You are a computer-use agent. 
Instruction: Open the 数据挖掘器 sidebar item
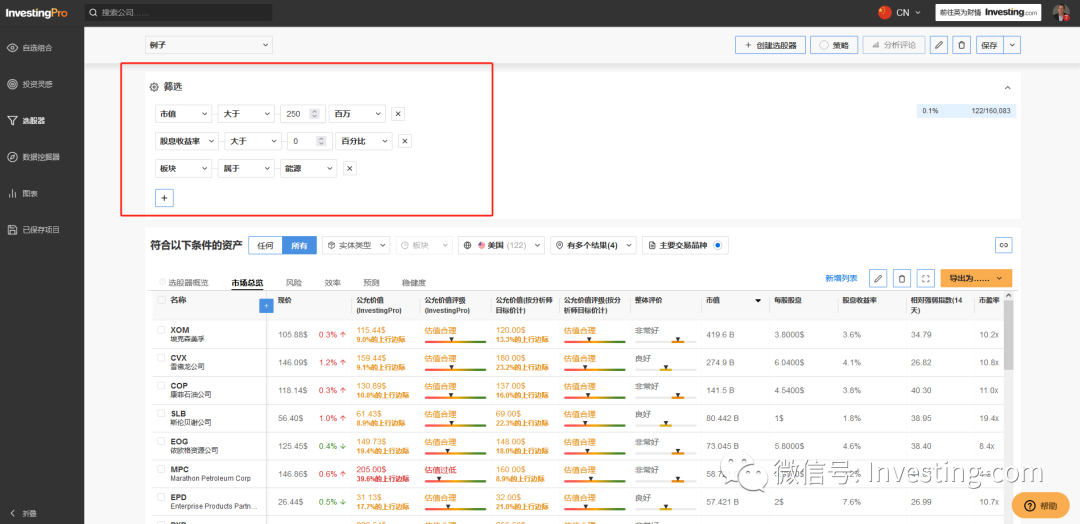pos(34,157)
